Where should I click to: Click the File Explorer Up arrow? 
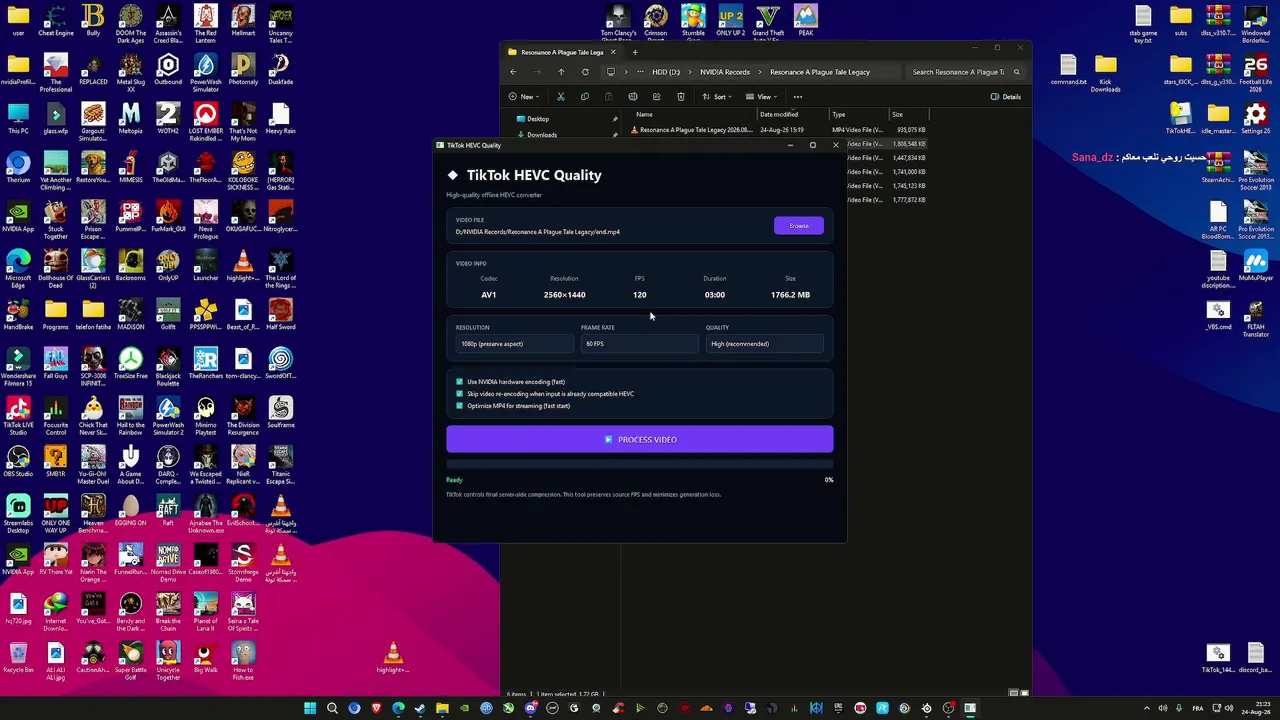click(561, 72)
